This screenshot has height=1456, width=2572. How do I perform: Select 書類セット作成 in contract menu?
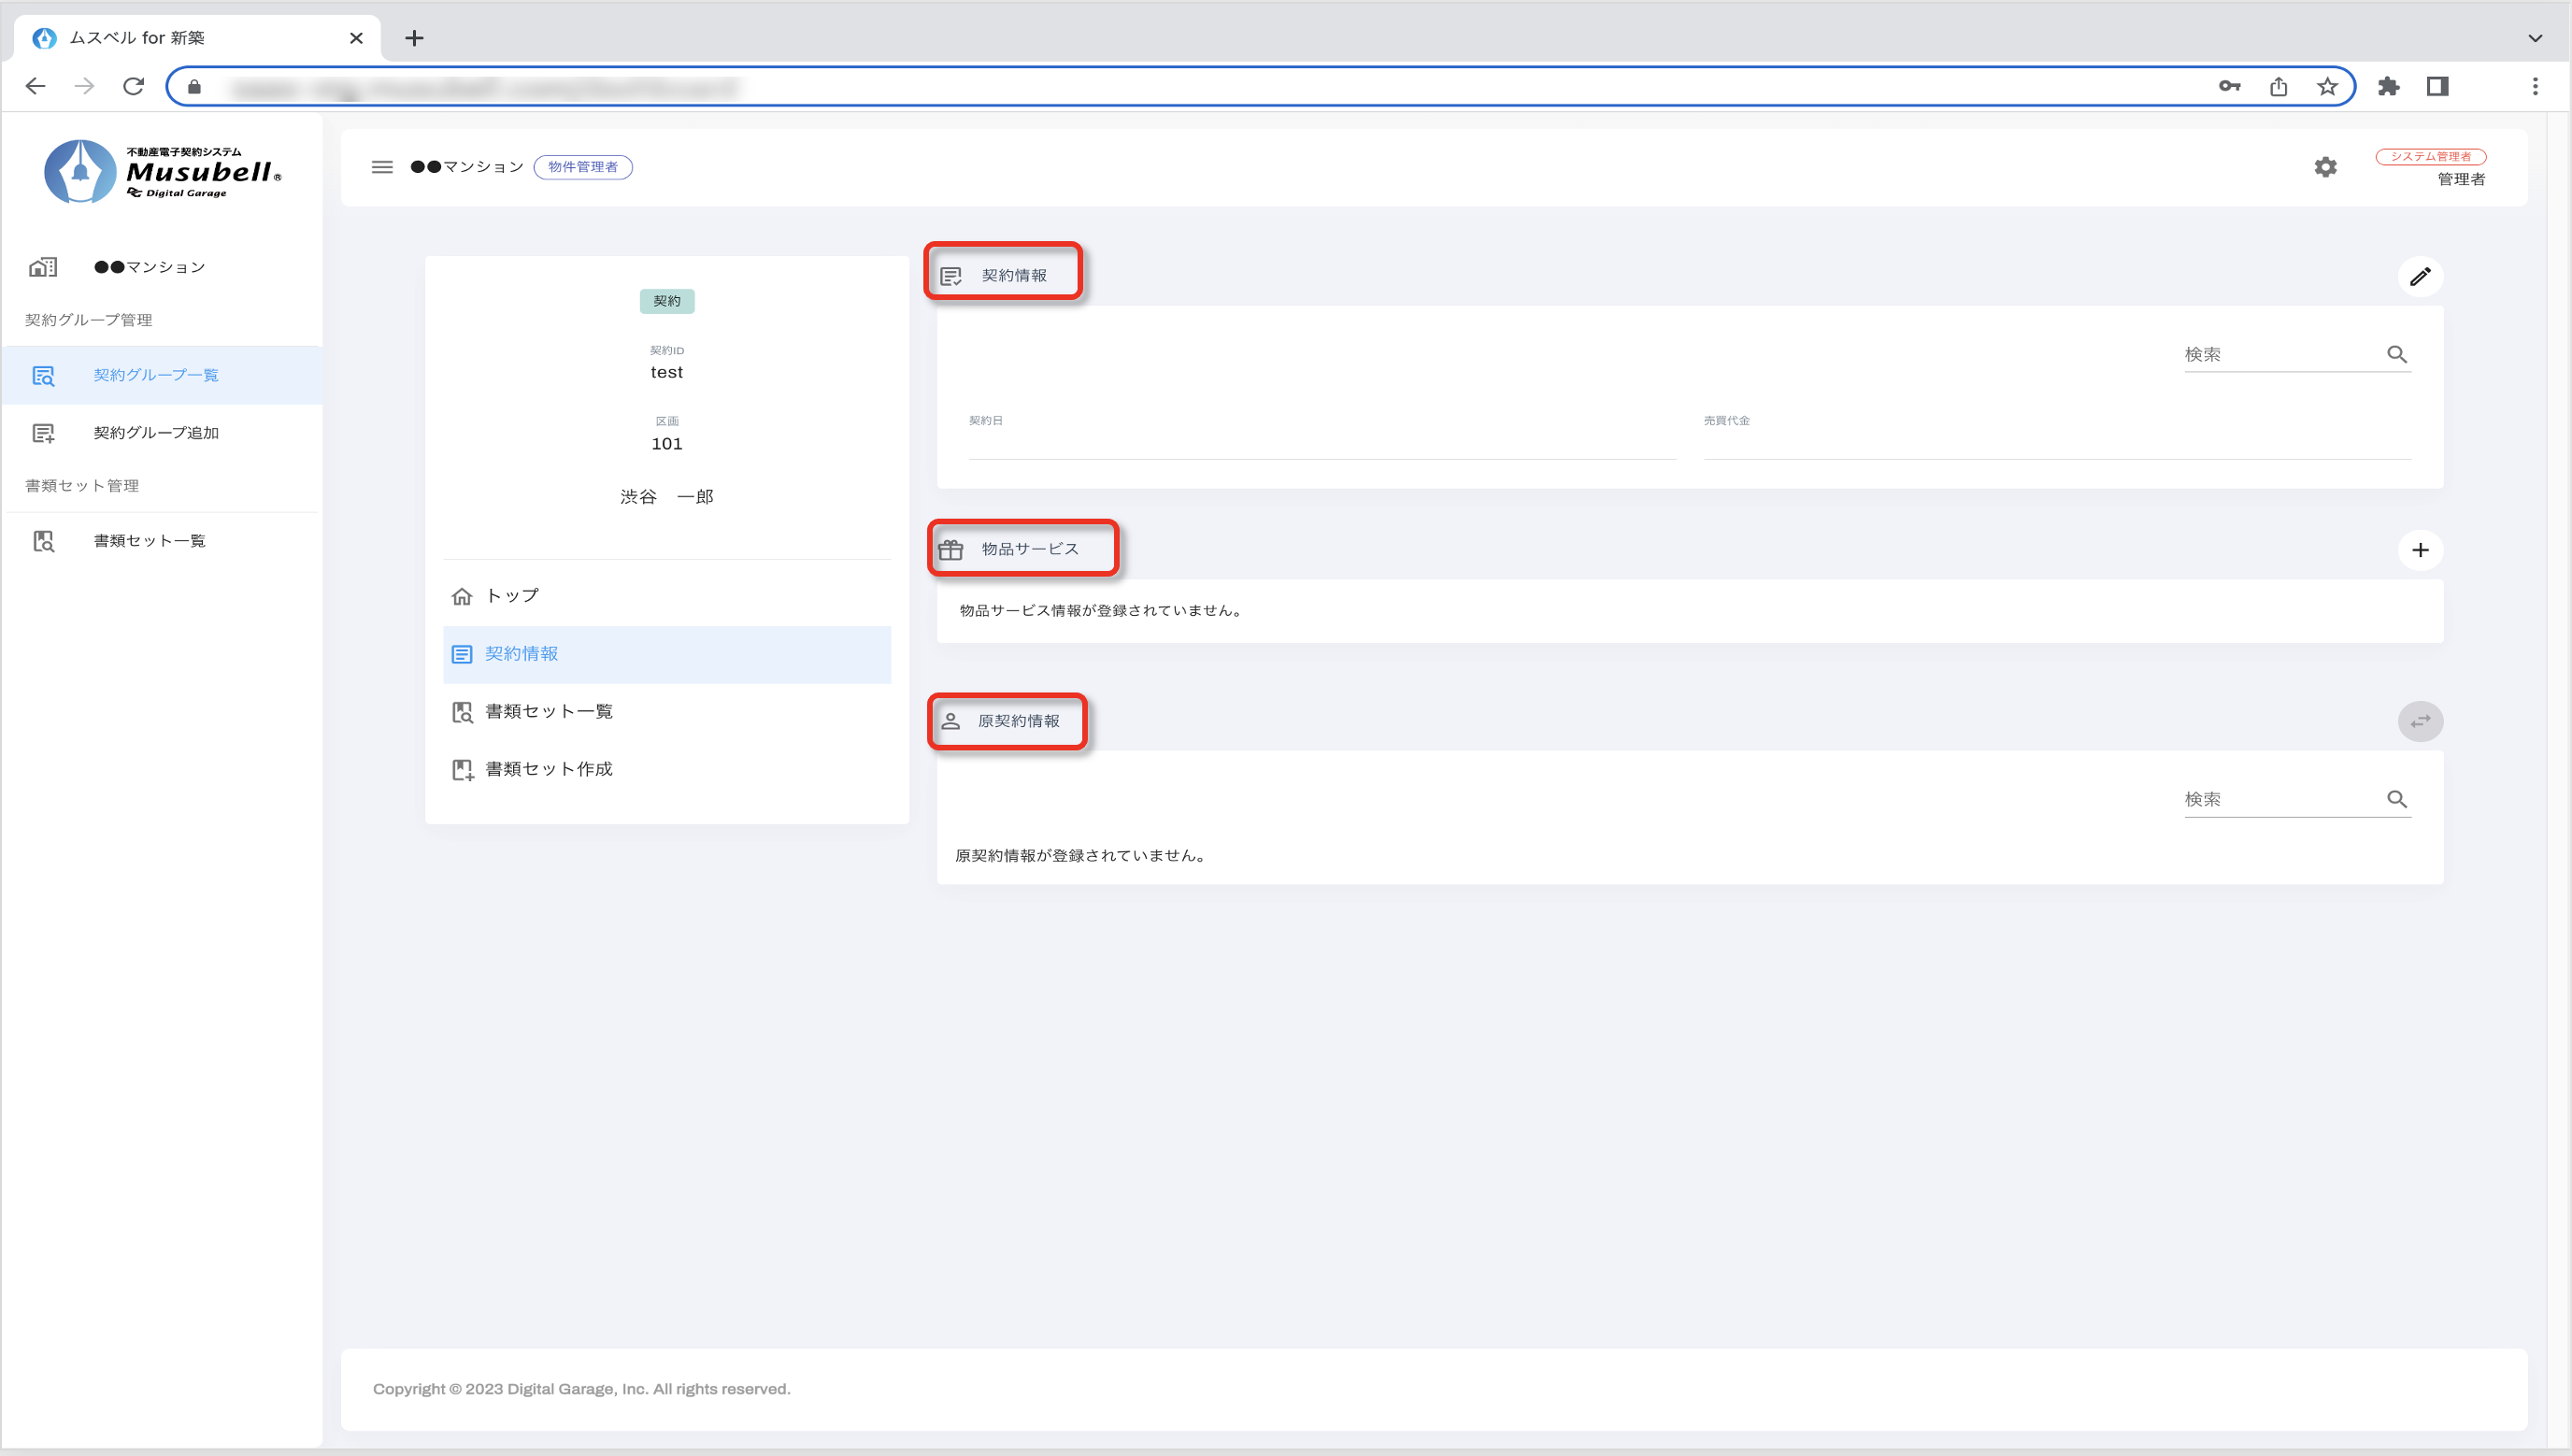548,769
